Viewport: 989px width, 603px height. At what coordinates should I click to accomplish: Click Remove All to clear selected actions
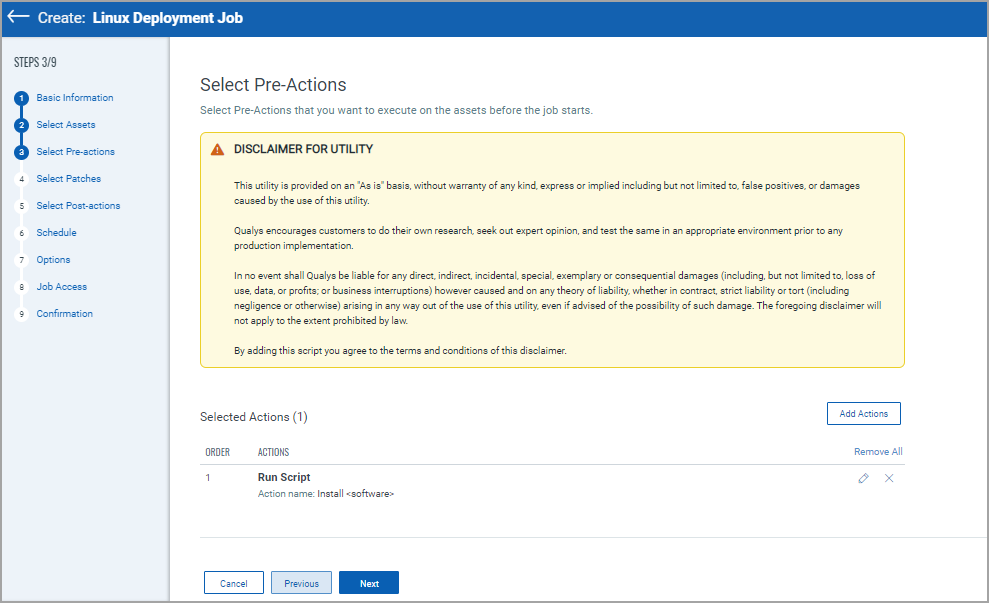click(877, 451)
